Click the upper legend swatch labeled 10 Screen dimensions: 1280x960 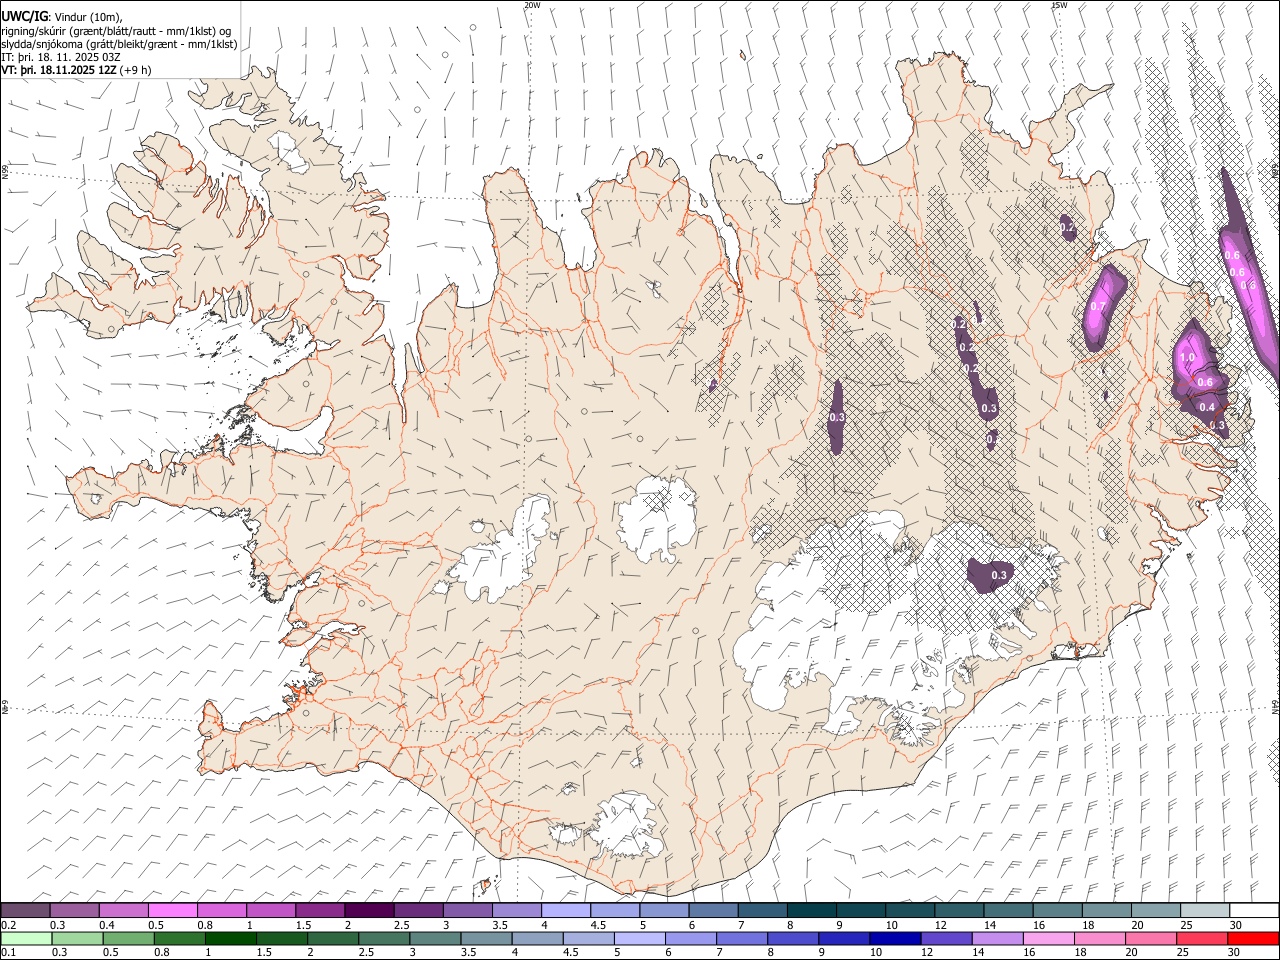(910, 911)
